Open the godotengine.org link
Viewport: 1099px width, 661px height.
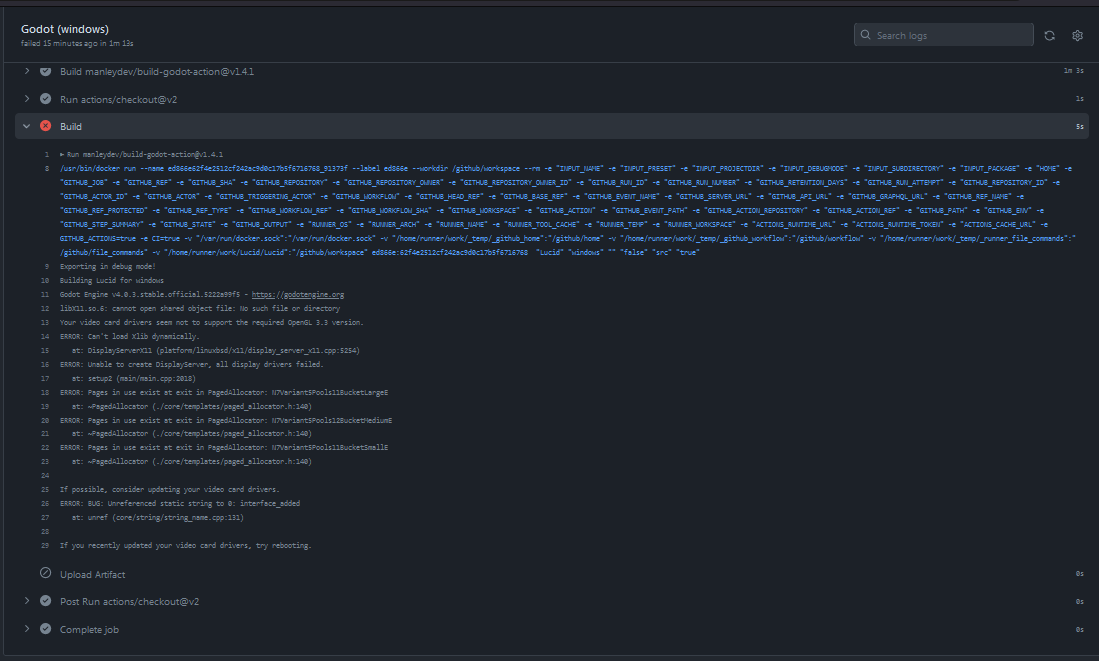(308, 295)
